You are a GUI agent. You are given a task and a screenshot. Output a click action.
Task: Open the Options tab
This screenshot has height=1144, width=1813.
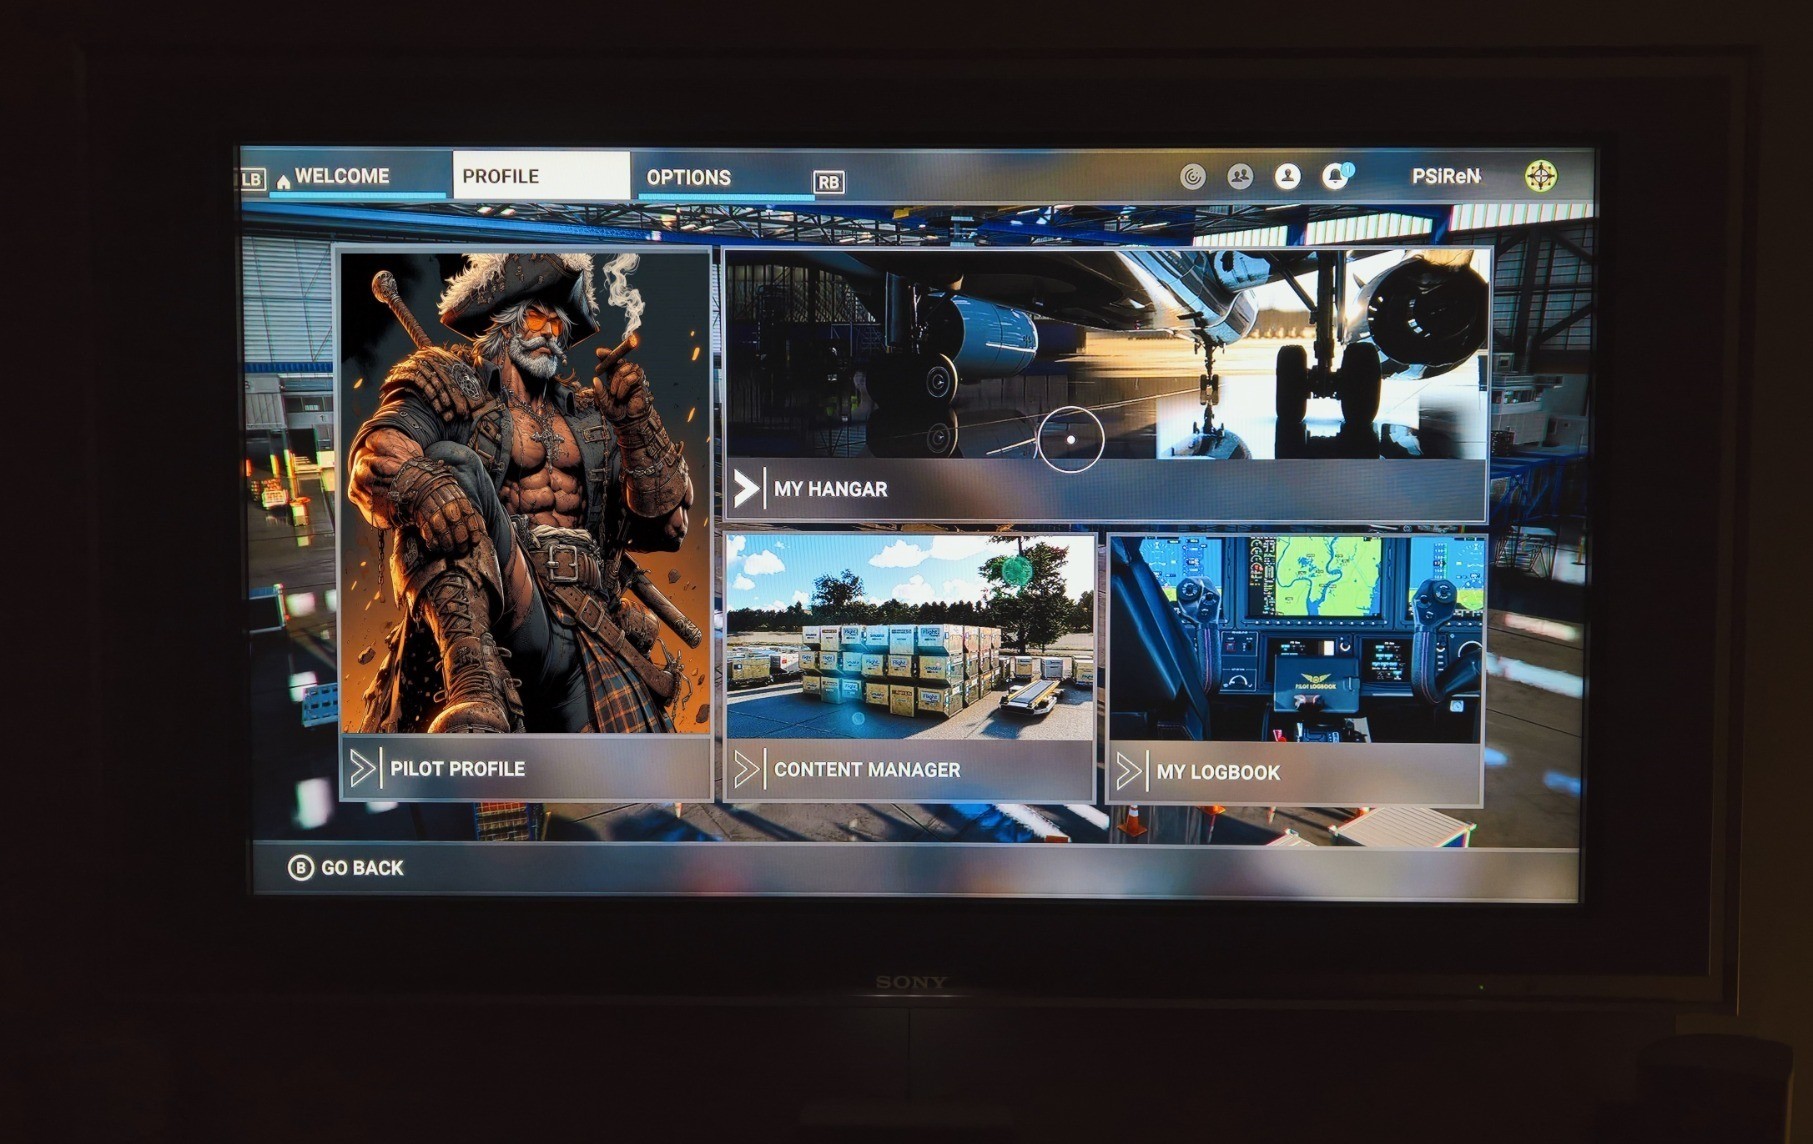coord(726,177)
